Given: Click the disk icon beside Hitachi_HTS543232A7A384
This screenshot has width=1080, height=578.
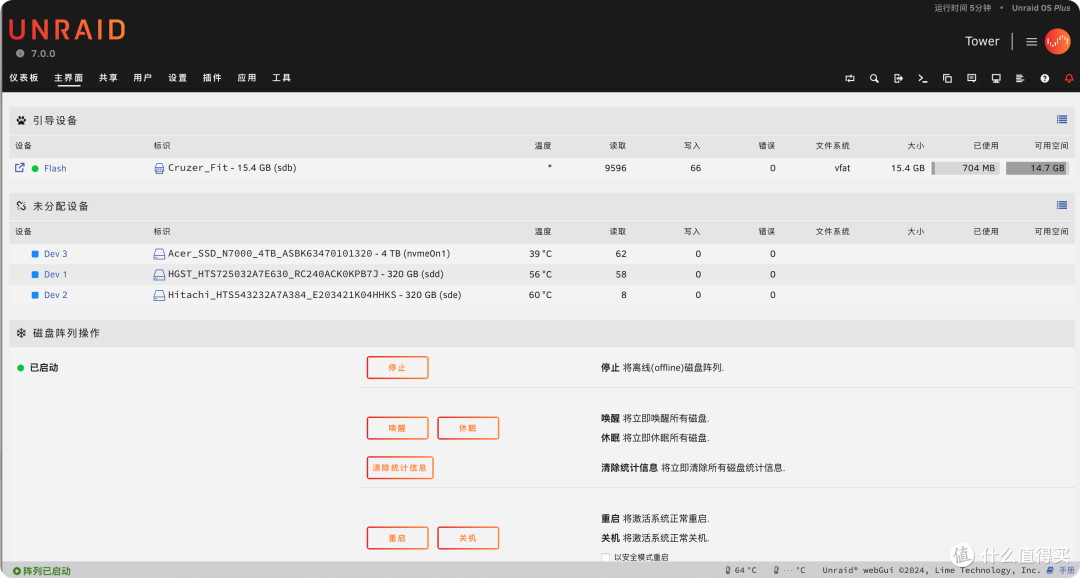Looking at the screenshot, I should point(159,296).
